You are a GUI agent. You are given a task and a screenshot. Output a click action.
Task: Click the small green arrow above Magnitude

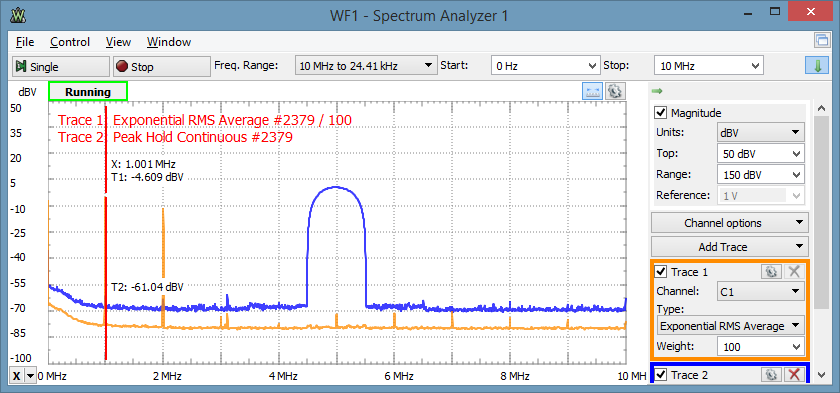[x=657, y=91]
